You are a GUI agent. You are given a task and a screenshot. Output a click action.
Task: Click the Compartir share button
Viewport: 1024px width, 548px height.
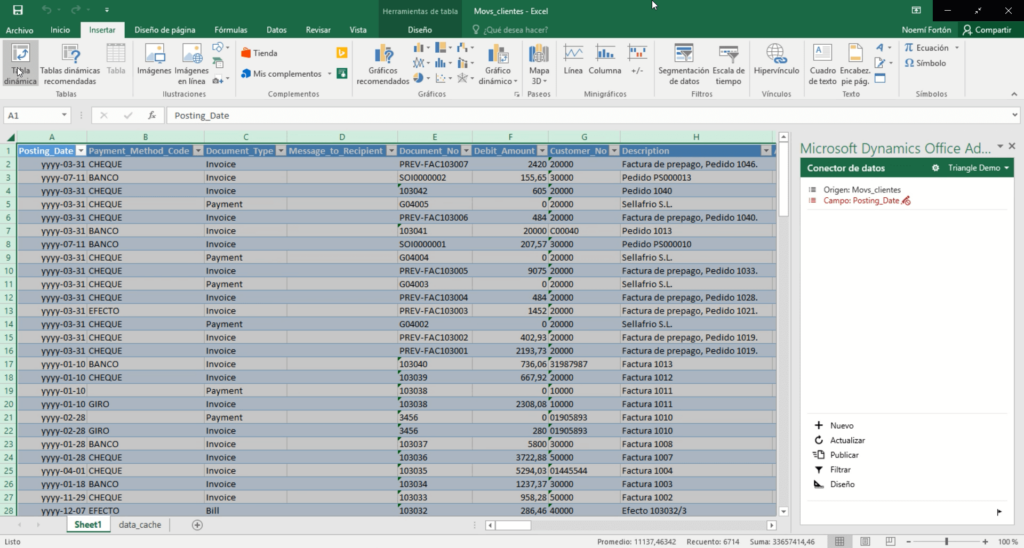tap(986, 30)
